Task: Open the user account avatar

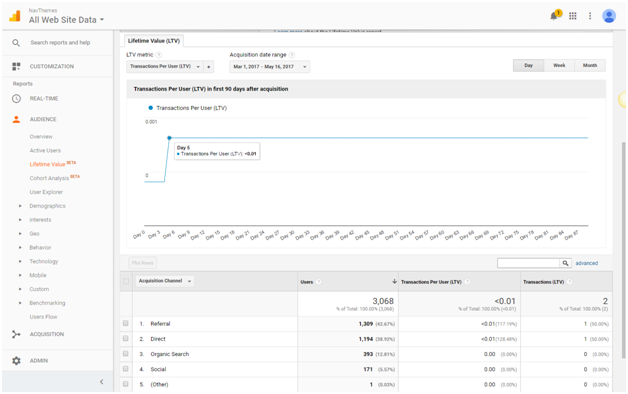Action: [x=609, y=16]
